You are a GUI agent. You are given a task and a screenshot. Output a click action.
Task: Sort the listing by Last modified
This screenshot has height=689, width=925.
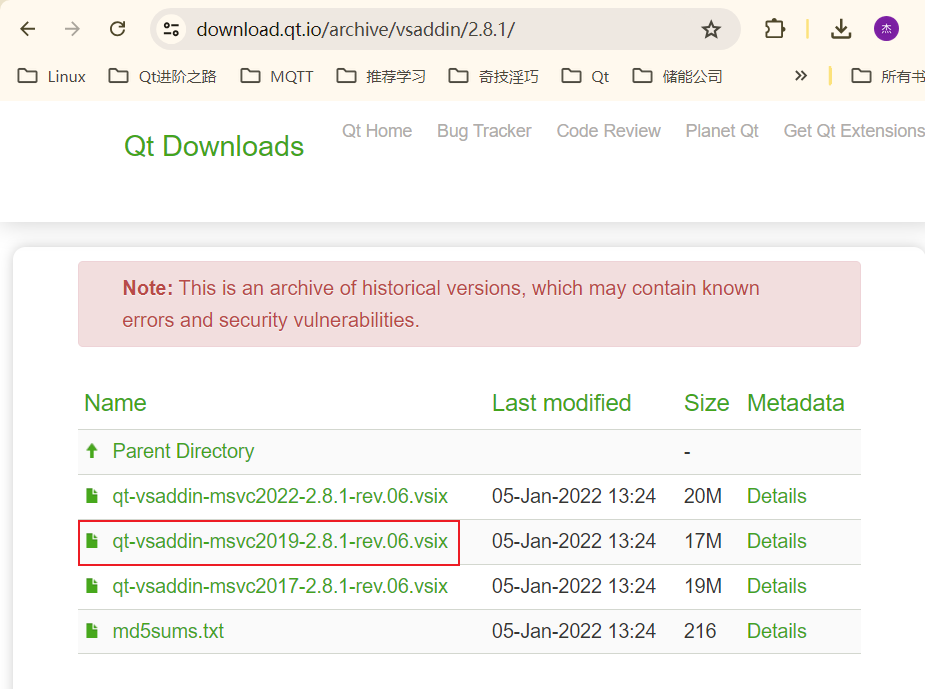(x=562, y=403)
